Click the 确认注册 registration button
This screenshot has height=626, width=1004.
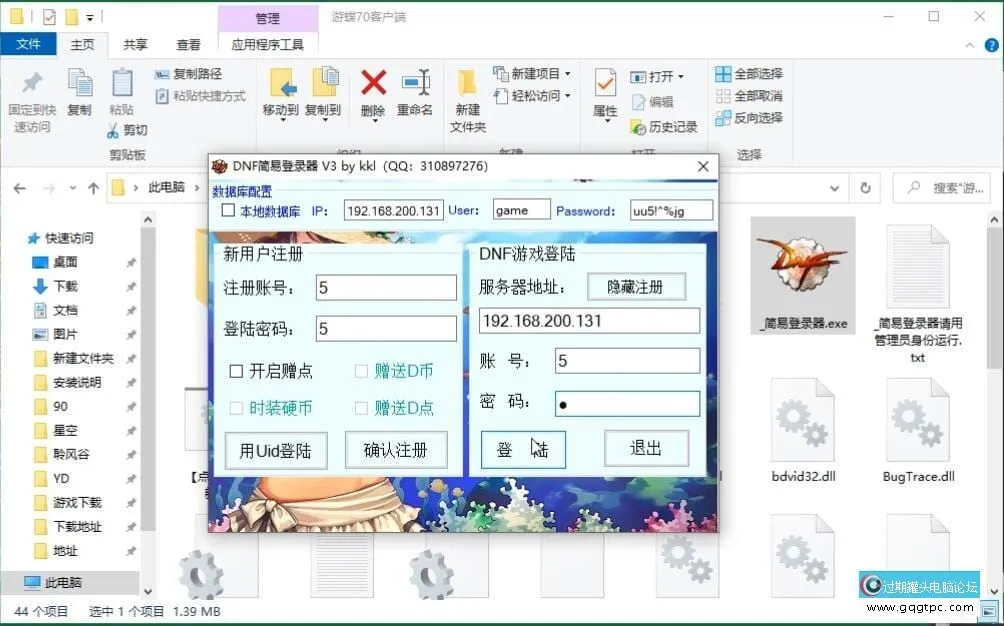pyautogui.click(x=396, y=450)
